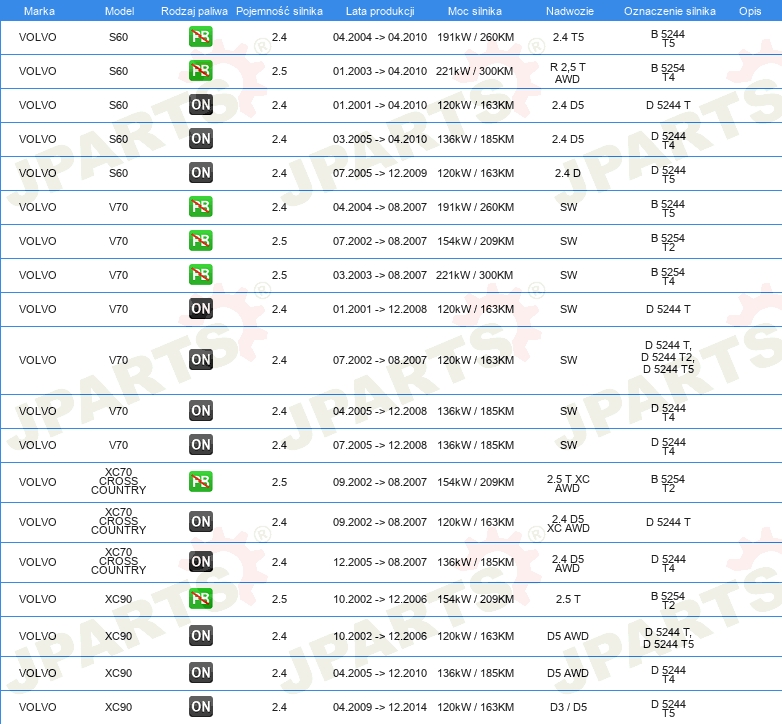Click the Opis column header
782x724 pixels.
750,11
